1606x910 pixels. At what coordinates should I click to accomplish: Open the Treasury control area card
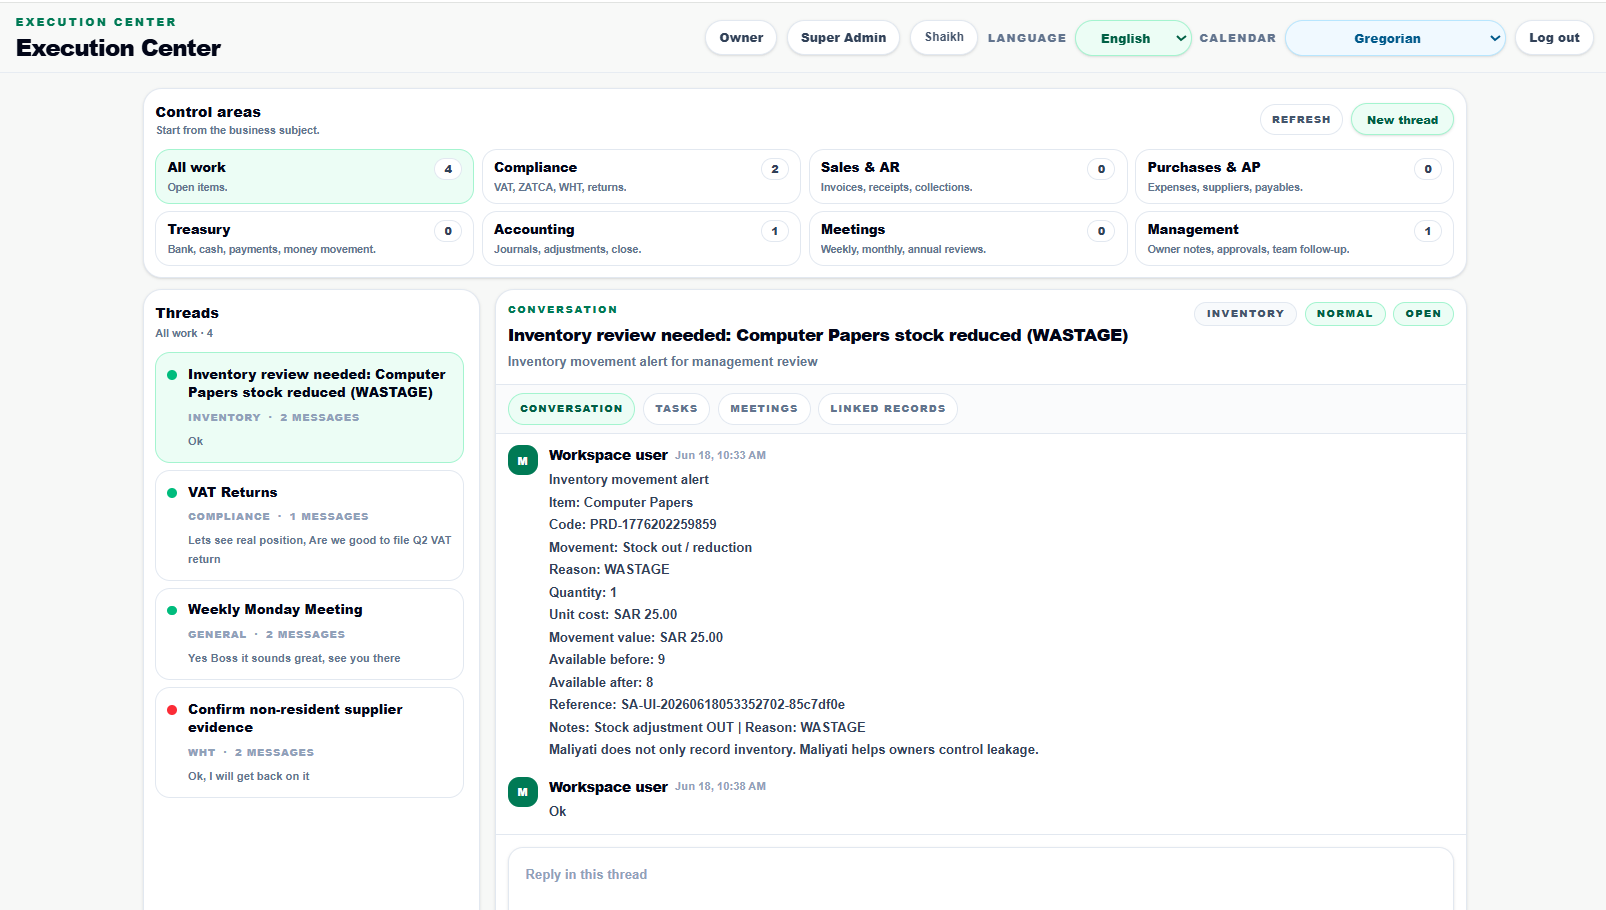314,239
